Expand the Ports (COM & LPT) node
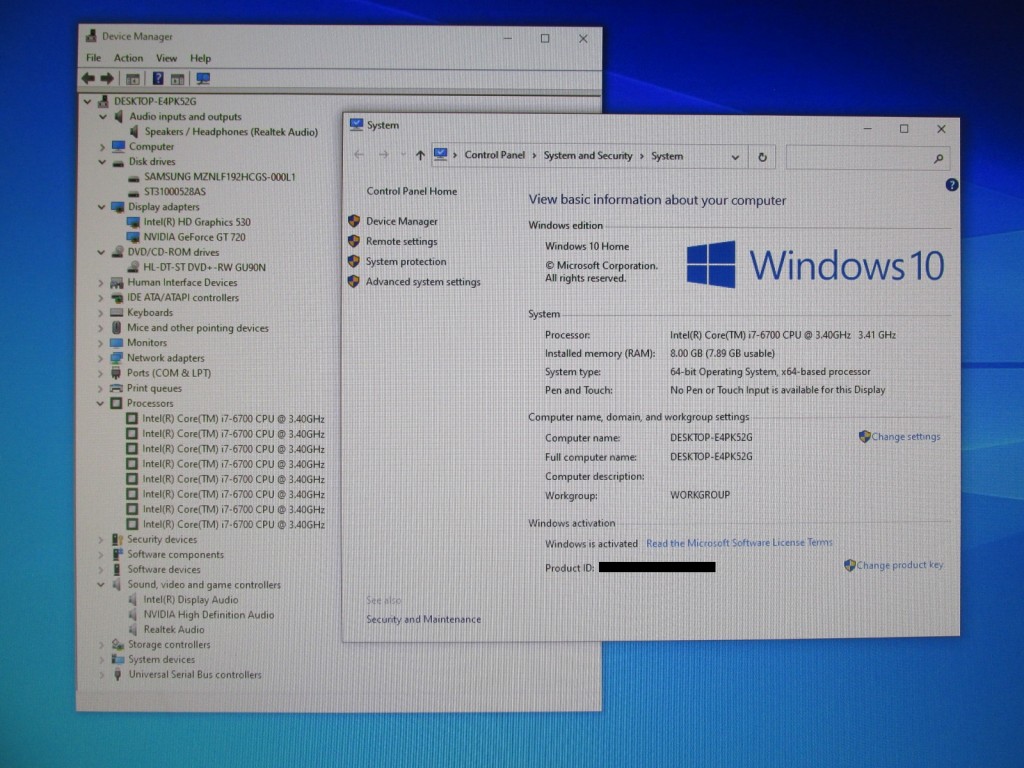 point(101,374)
